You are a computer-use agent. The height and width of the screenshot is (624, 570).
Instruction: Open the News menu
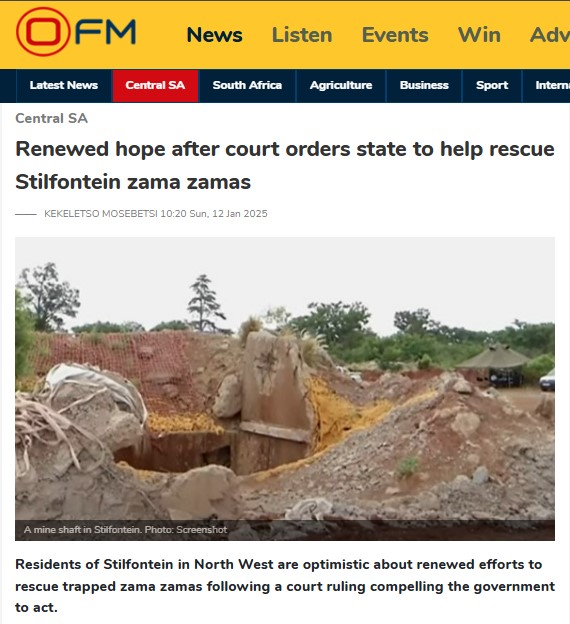[x=215, y=35]
